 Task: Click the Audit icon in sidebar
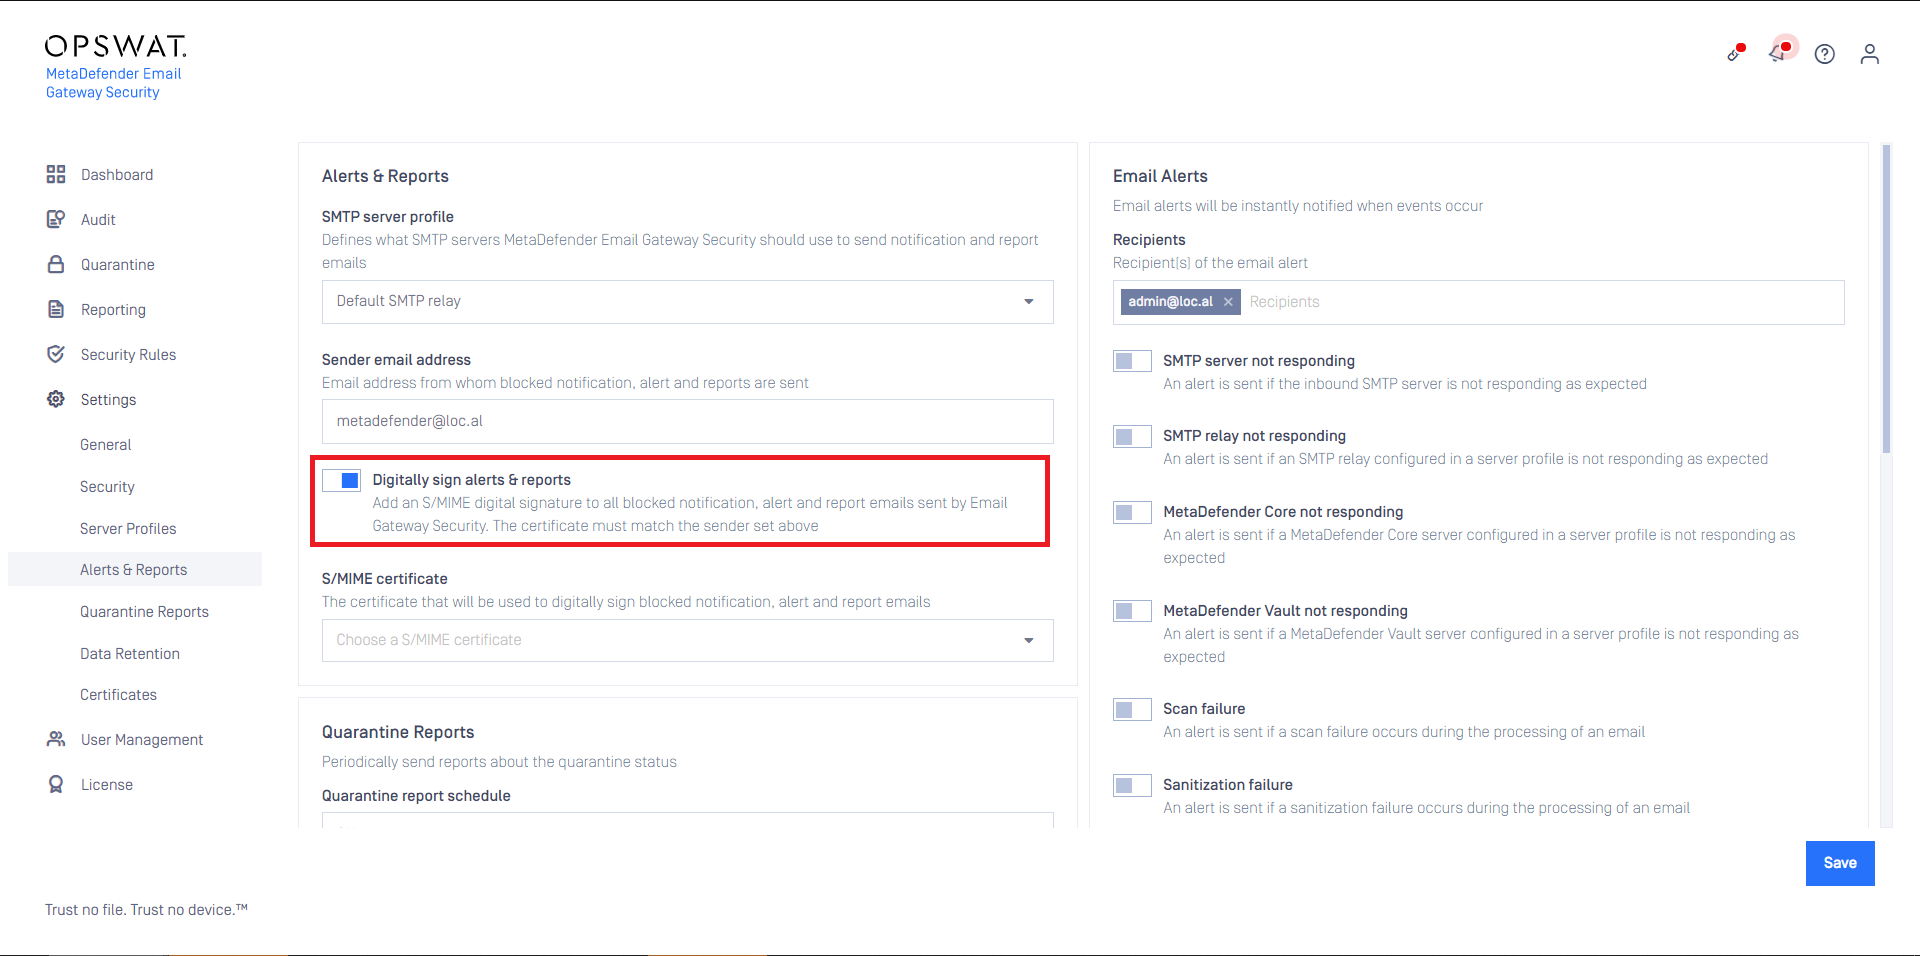coord(56,219)
